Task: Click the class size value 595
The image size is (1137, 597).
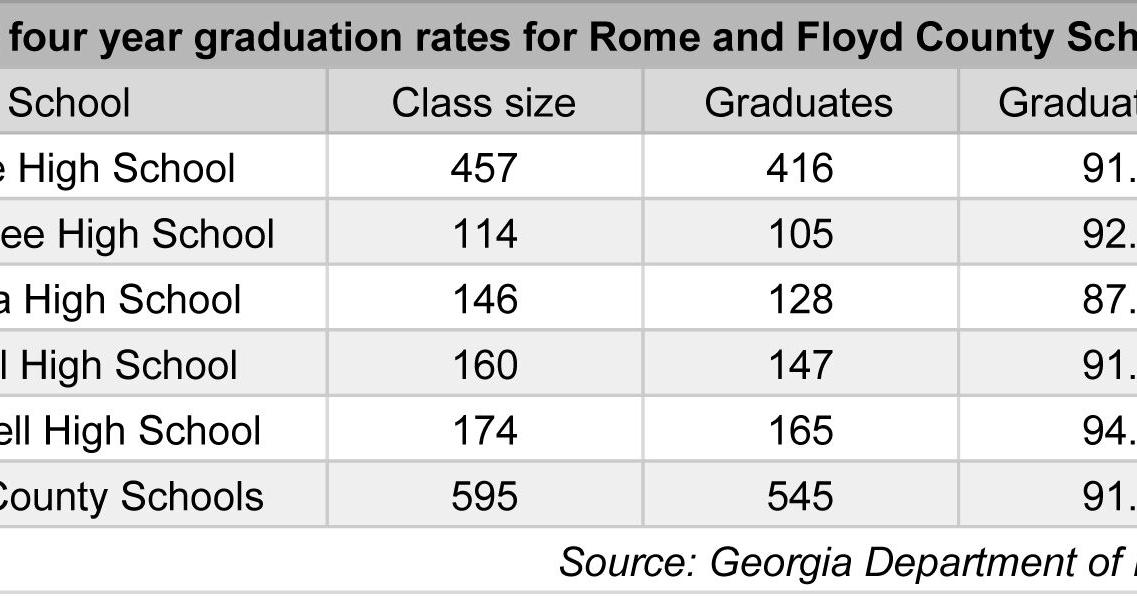Action: 484,496
